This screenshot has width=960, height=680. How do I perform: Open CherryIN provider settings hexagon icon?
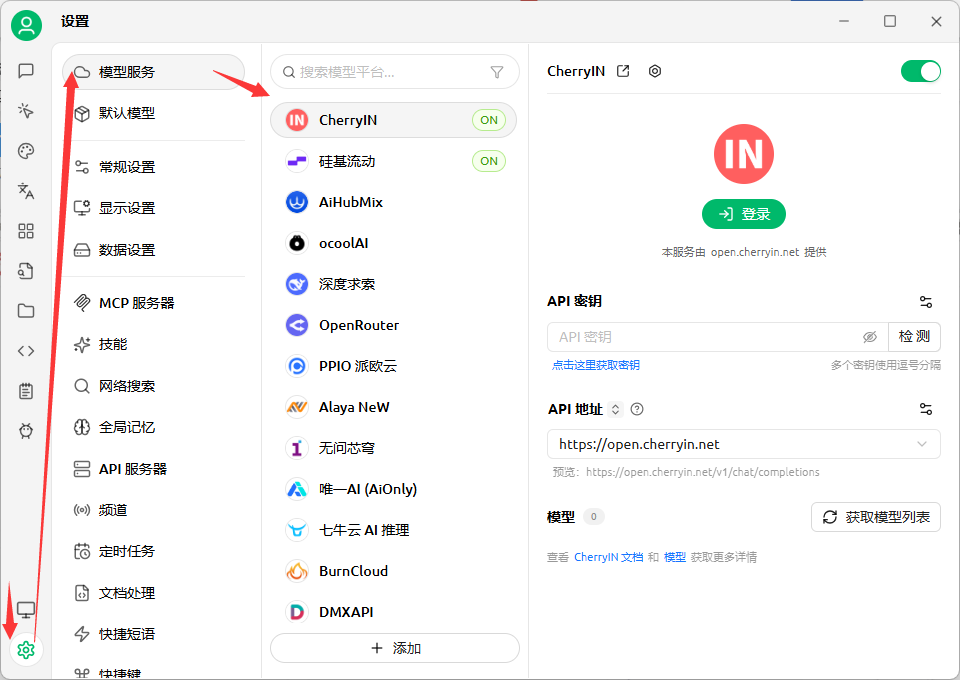(655, 71)
